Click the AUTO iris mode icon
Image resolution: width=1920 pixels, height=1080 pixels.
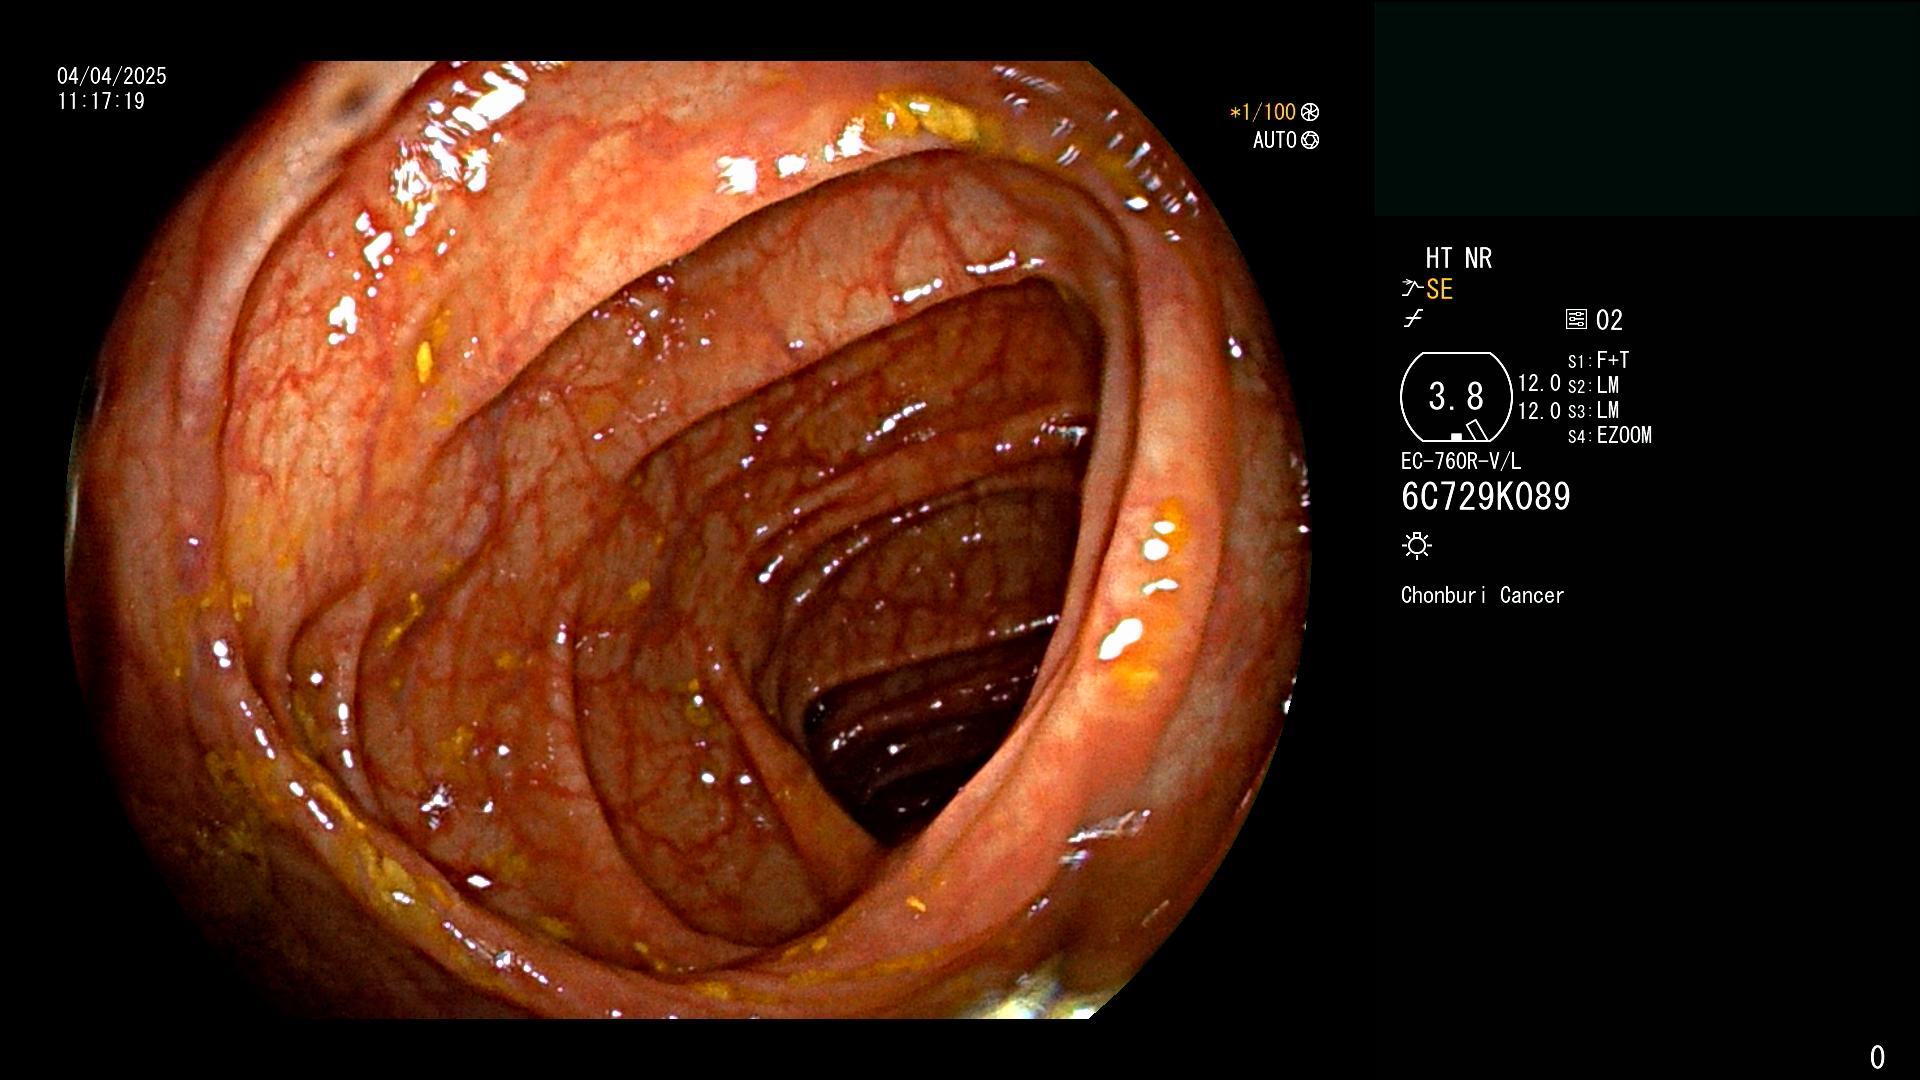click(x=1310, y=140)
